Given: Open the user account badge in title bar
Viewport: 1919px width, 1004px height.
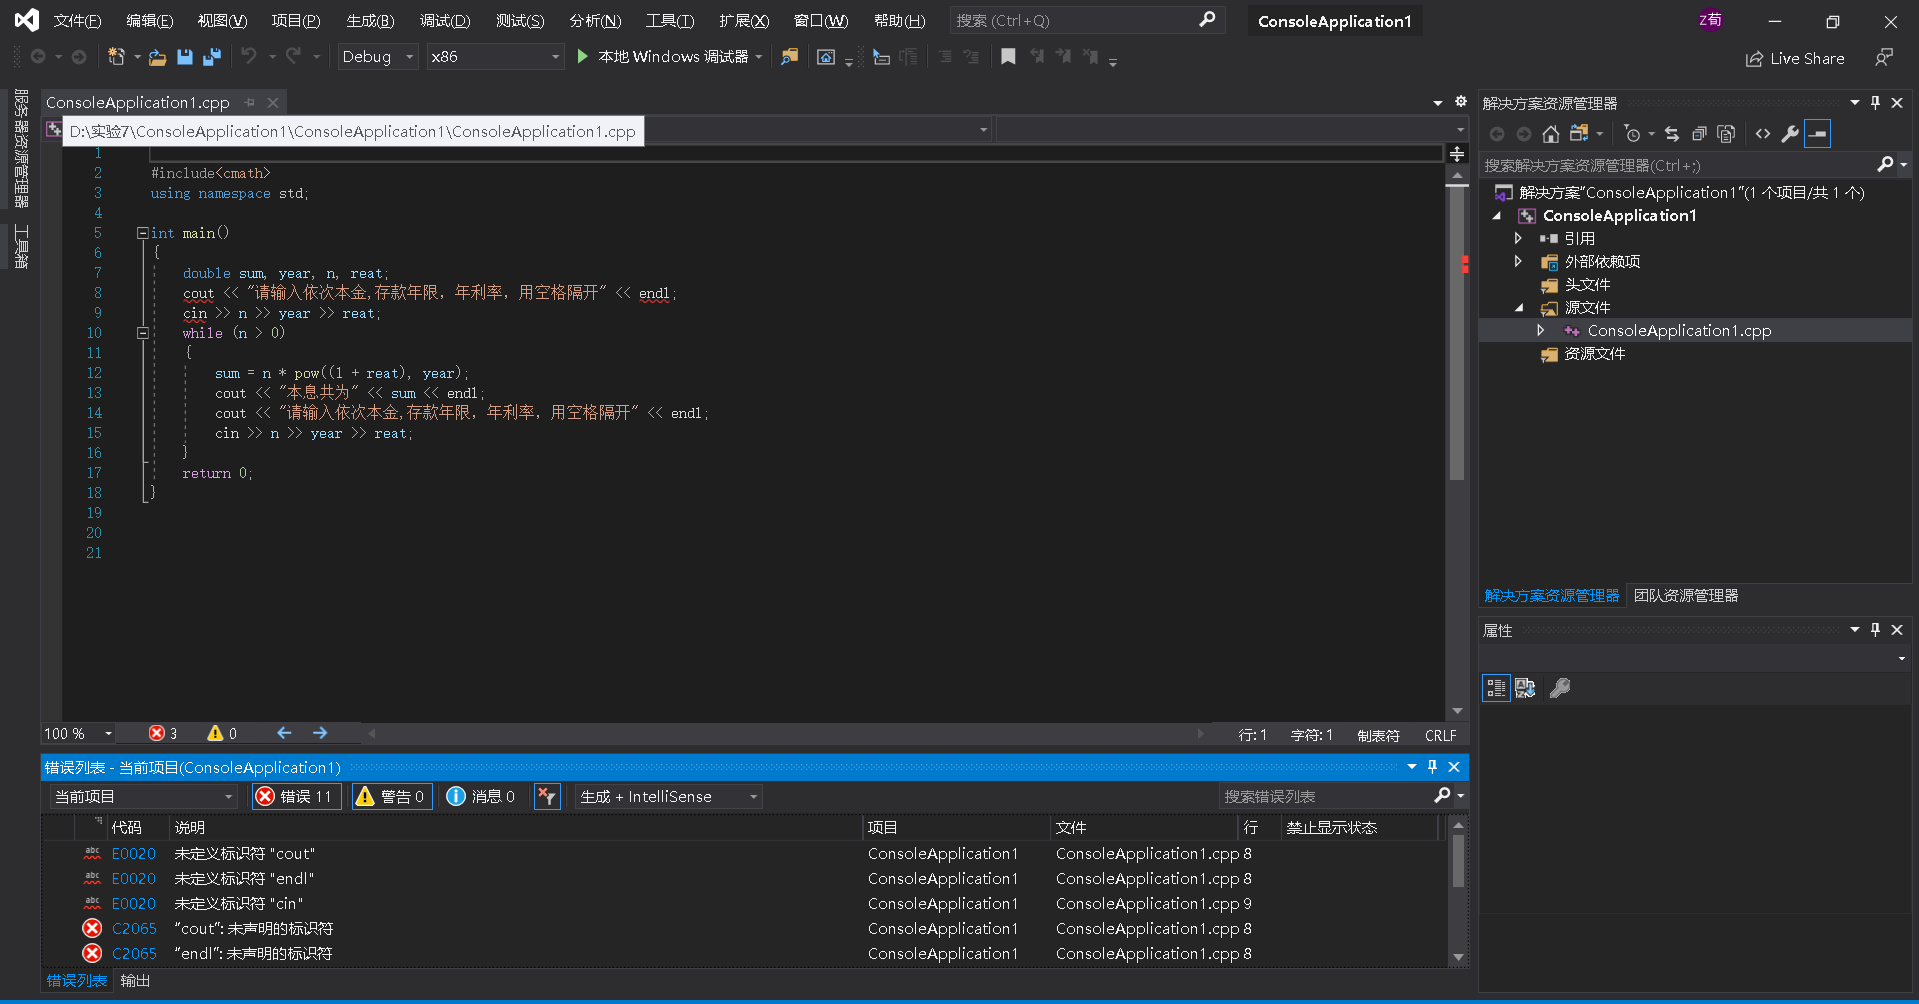Looking at the screenshot, I should 1711,20.
